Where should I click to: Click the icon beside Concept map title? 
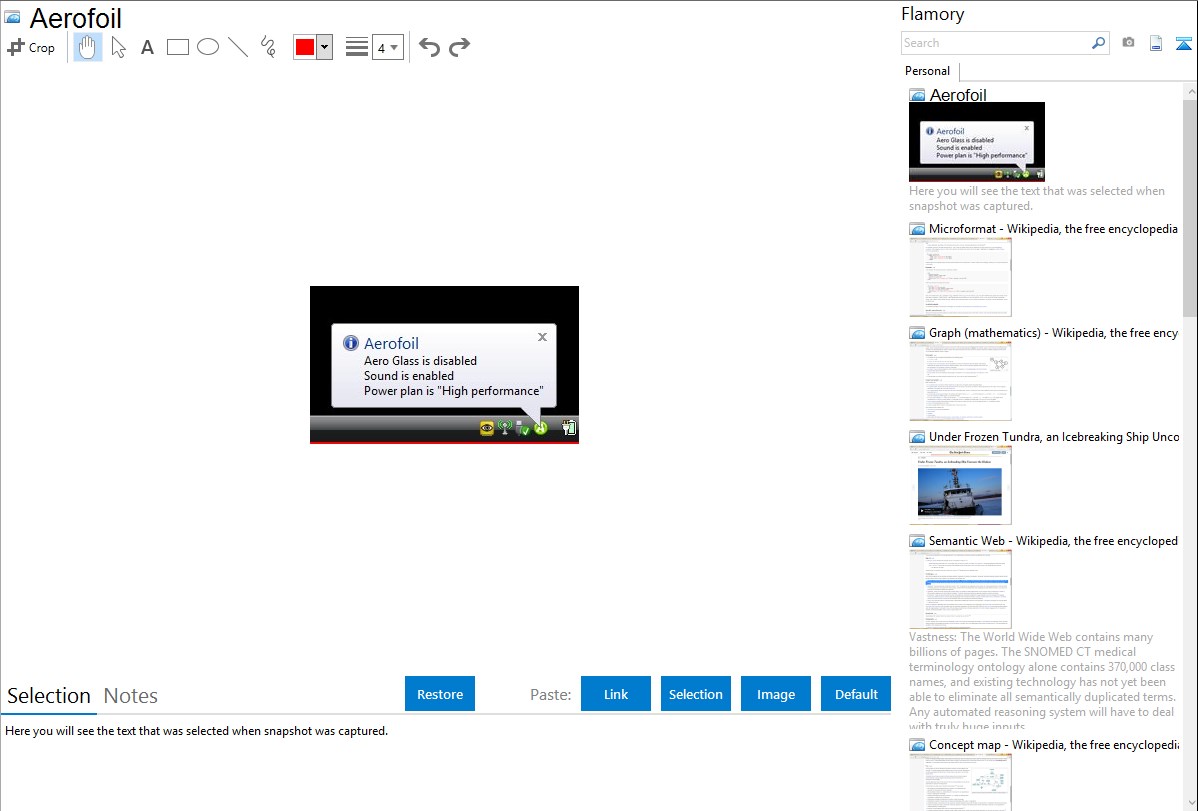click(917, 745)
